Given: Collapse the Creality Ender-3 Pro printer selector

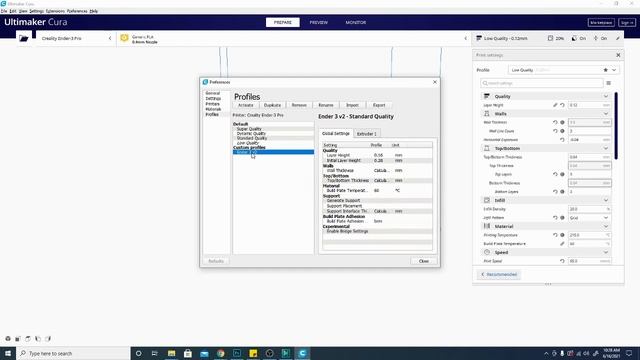Looking at the screenshot, I should tap(110, 38).
